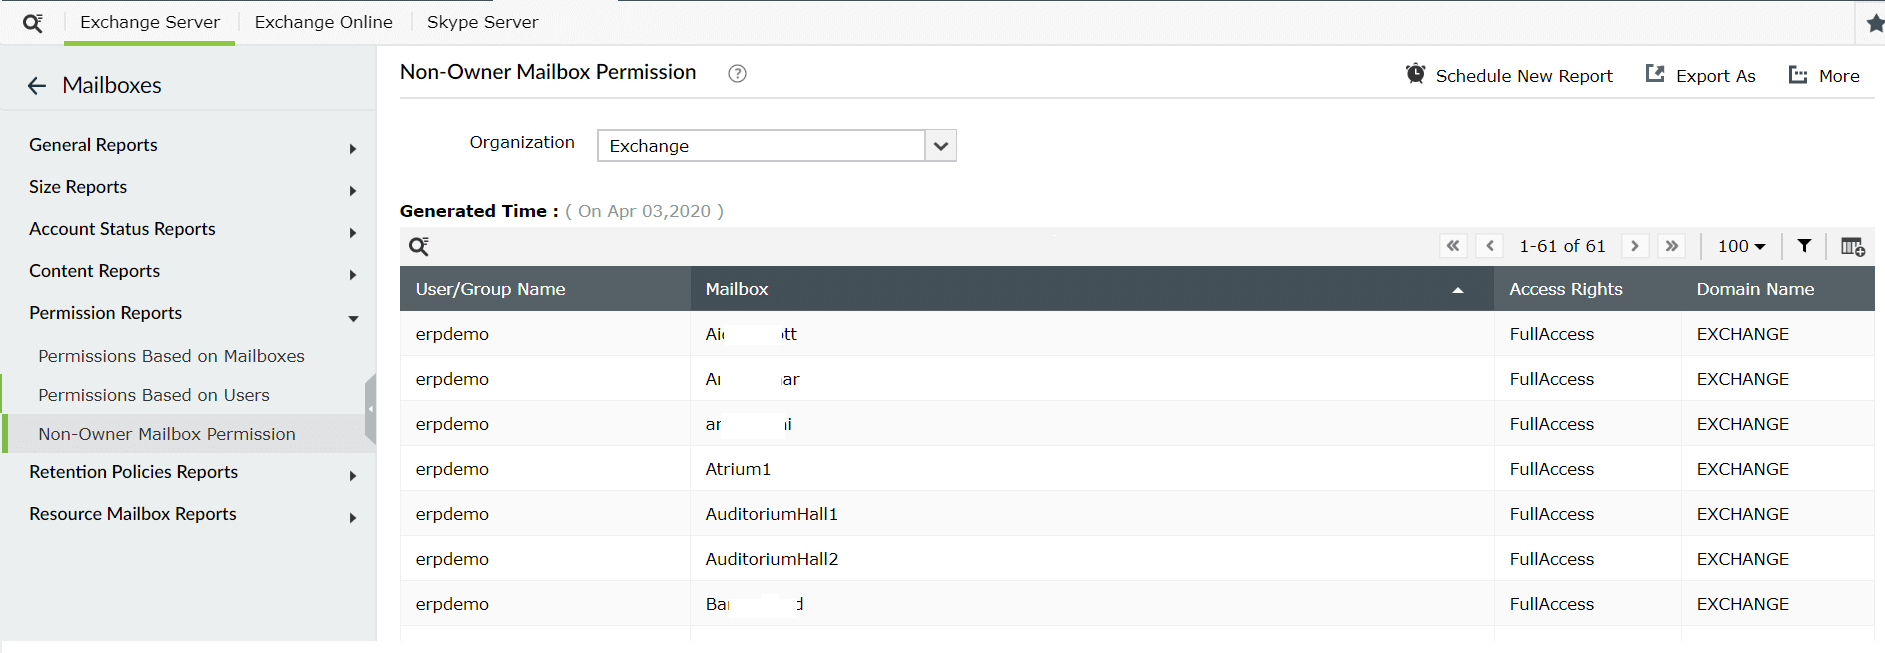Viewport: 1885px width, 653px height.
Task: Click the back arrow beside Mailboxes
Action: coord(37,86)
